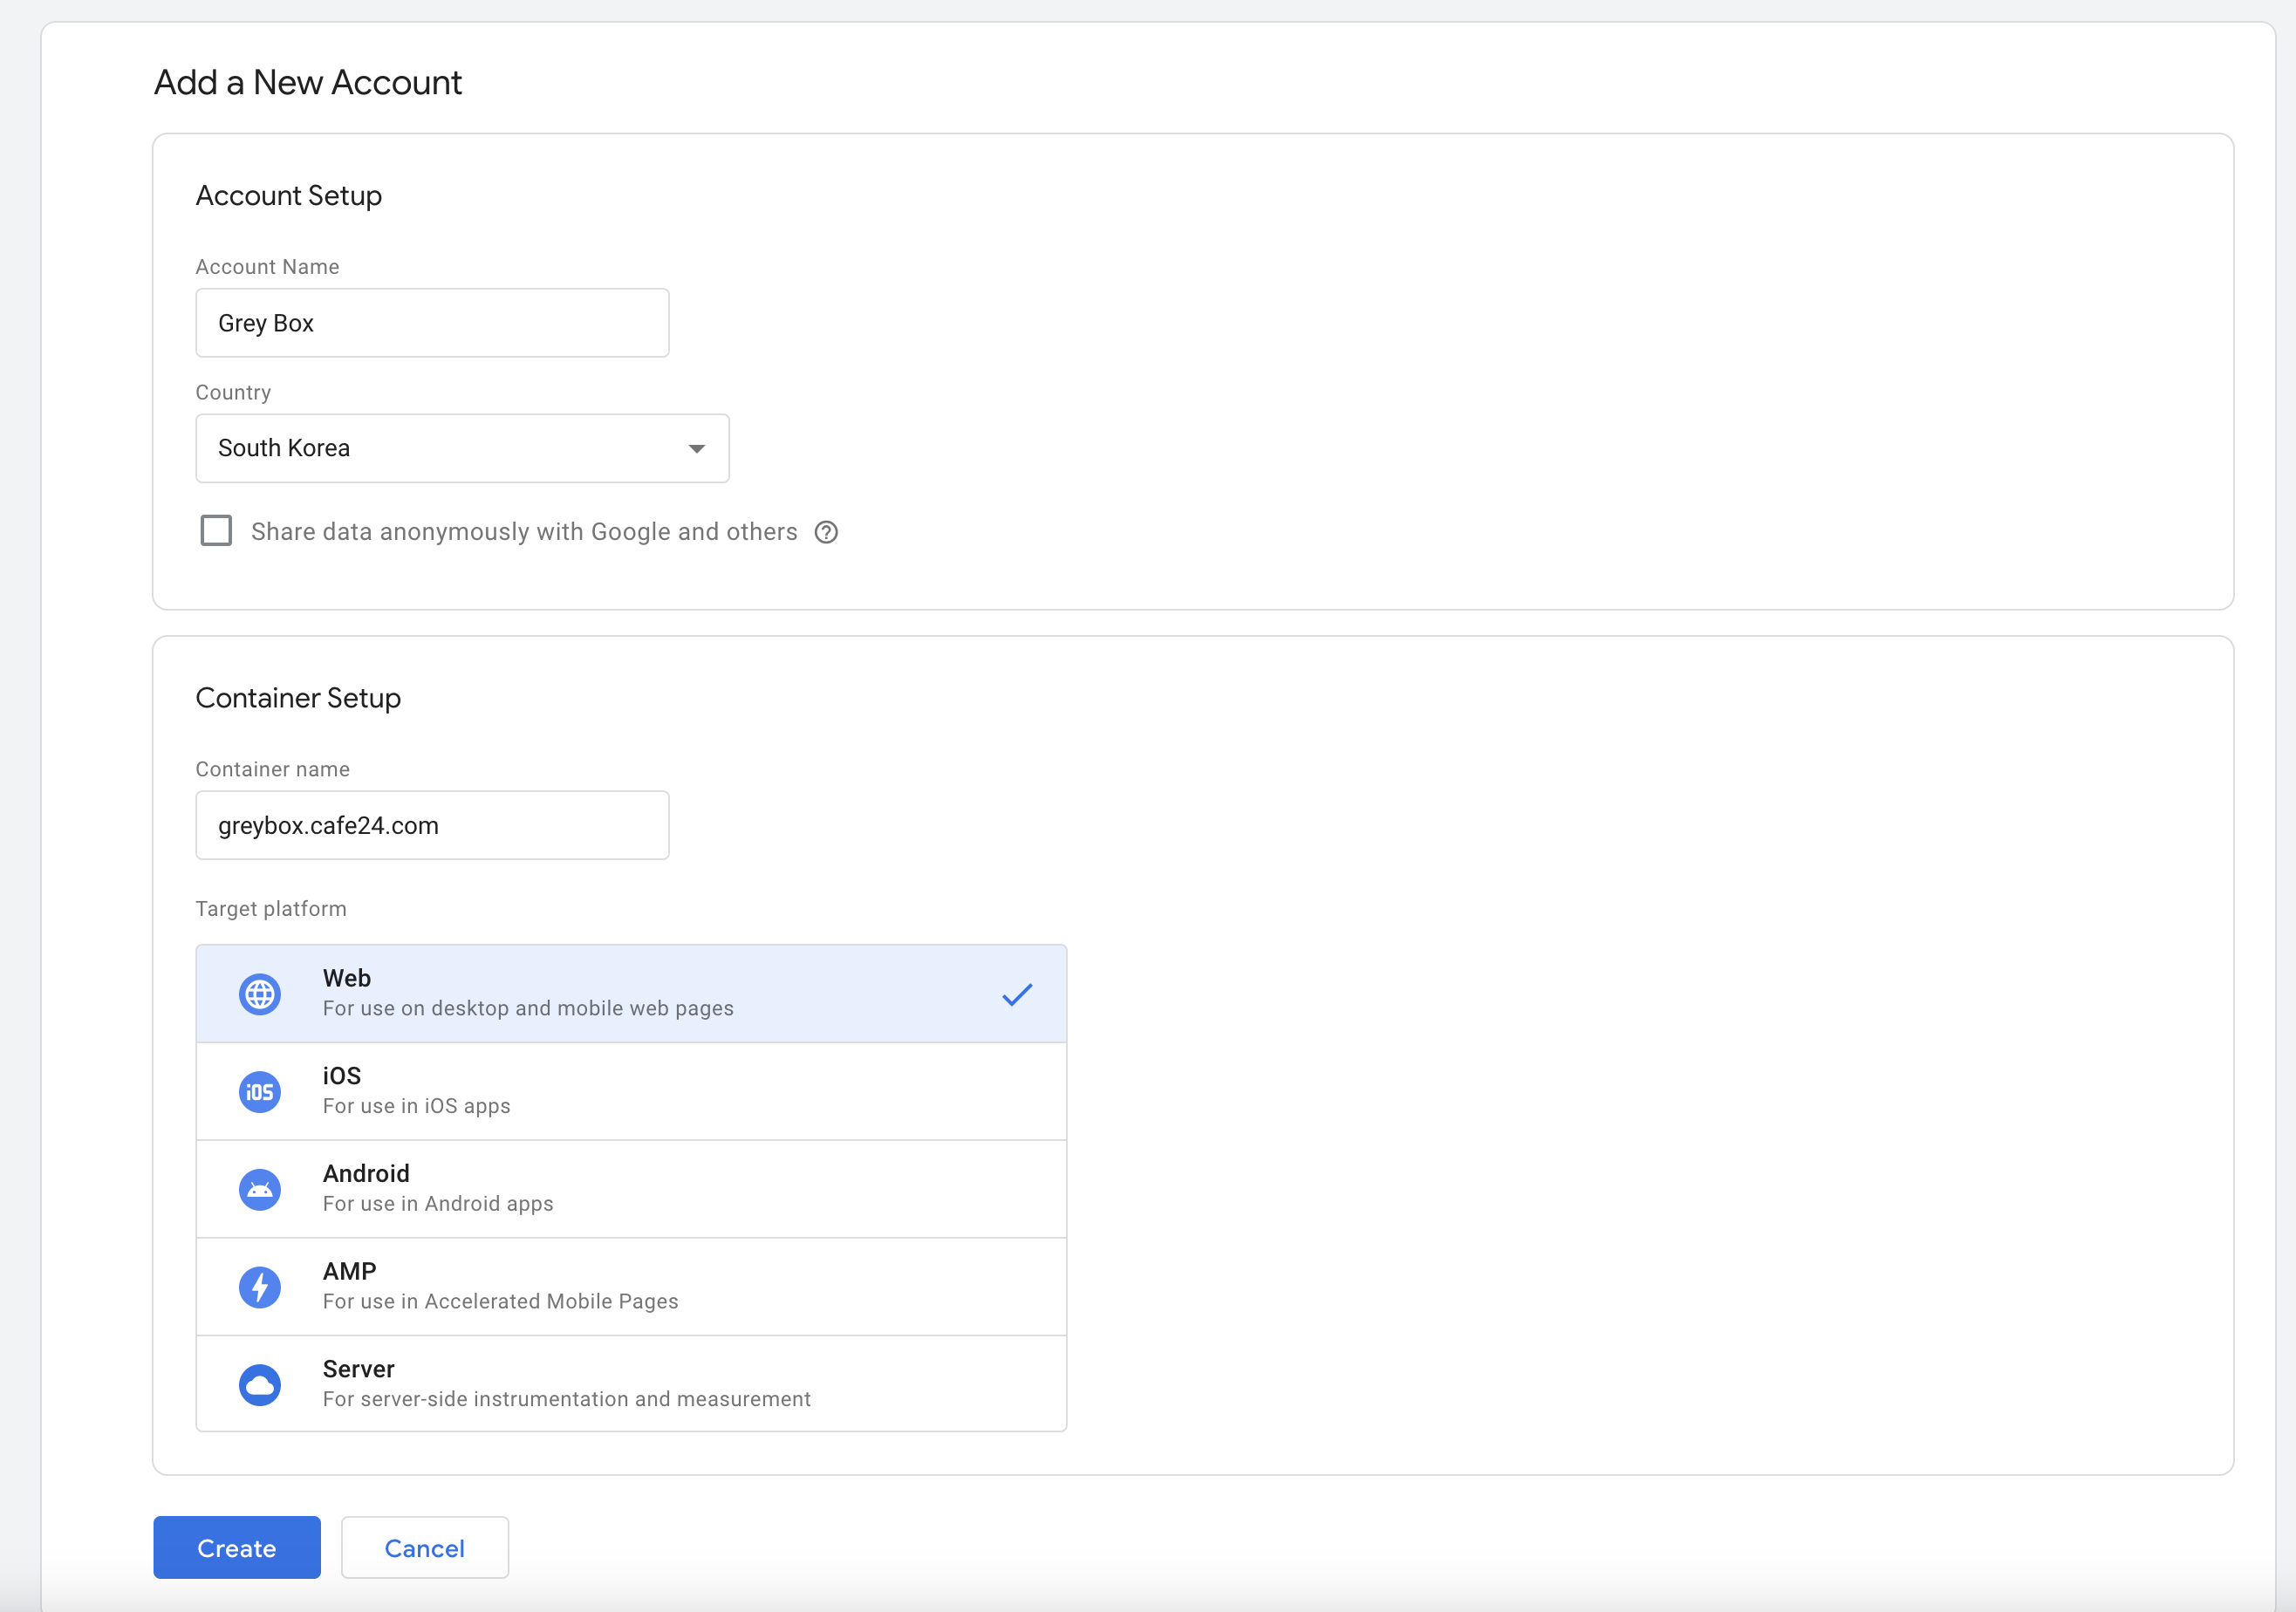Open the Country dropdown arrow

(697, 449)
